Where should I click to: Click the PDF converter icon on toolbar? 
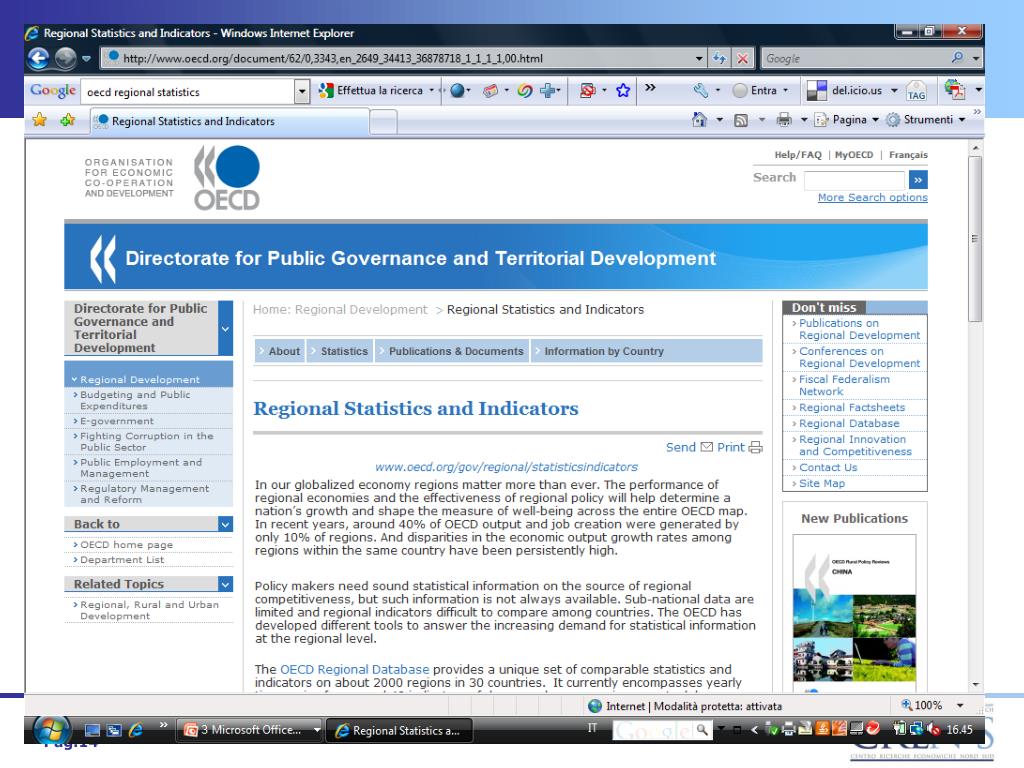pyautogui.click(x=955, y=90)
